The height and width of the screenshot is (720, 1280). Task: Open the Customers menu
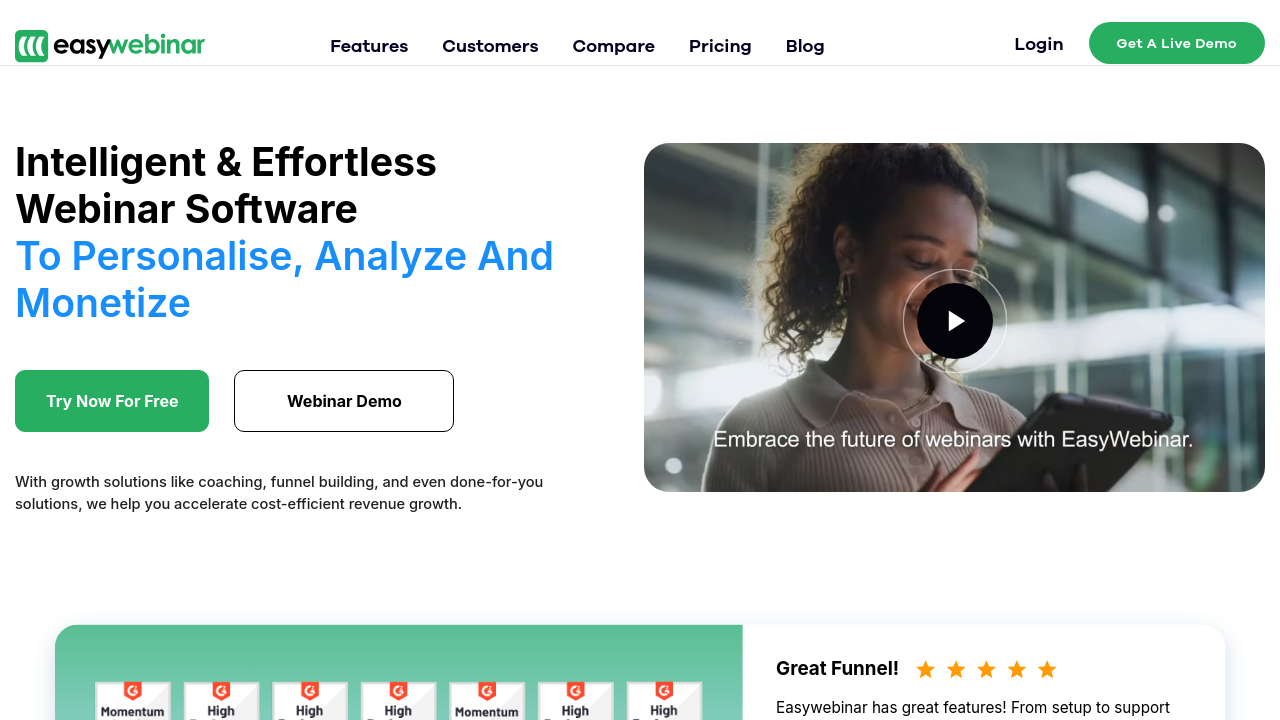click(490, 46)
